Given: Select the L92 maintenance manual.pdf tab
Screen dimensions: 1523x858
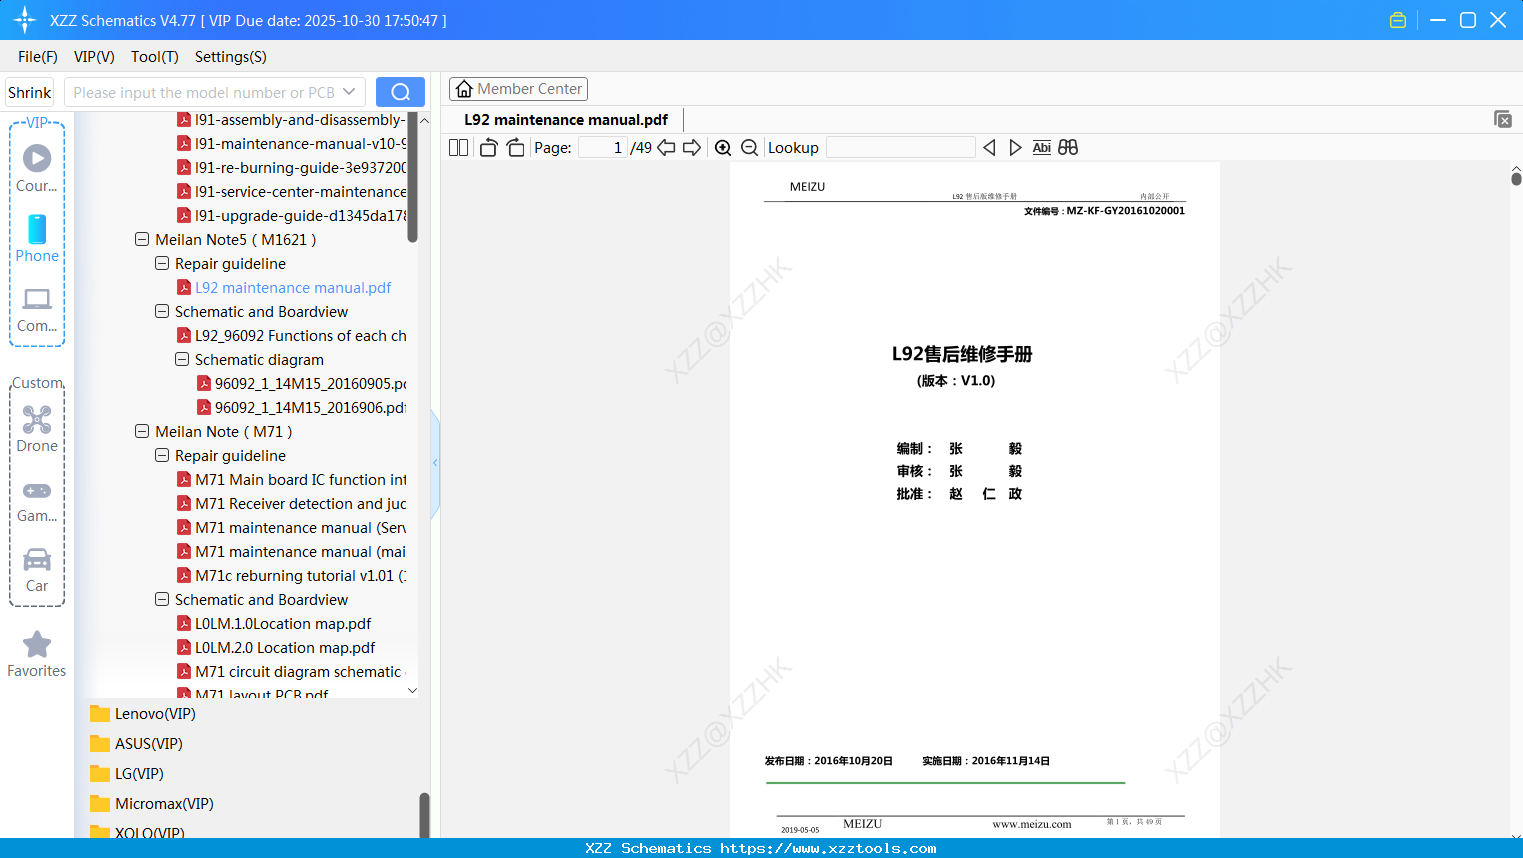Looking at the screenshot, I should pyautogui.click(x=566, y=120).
